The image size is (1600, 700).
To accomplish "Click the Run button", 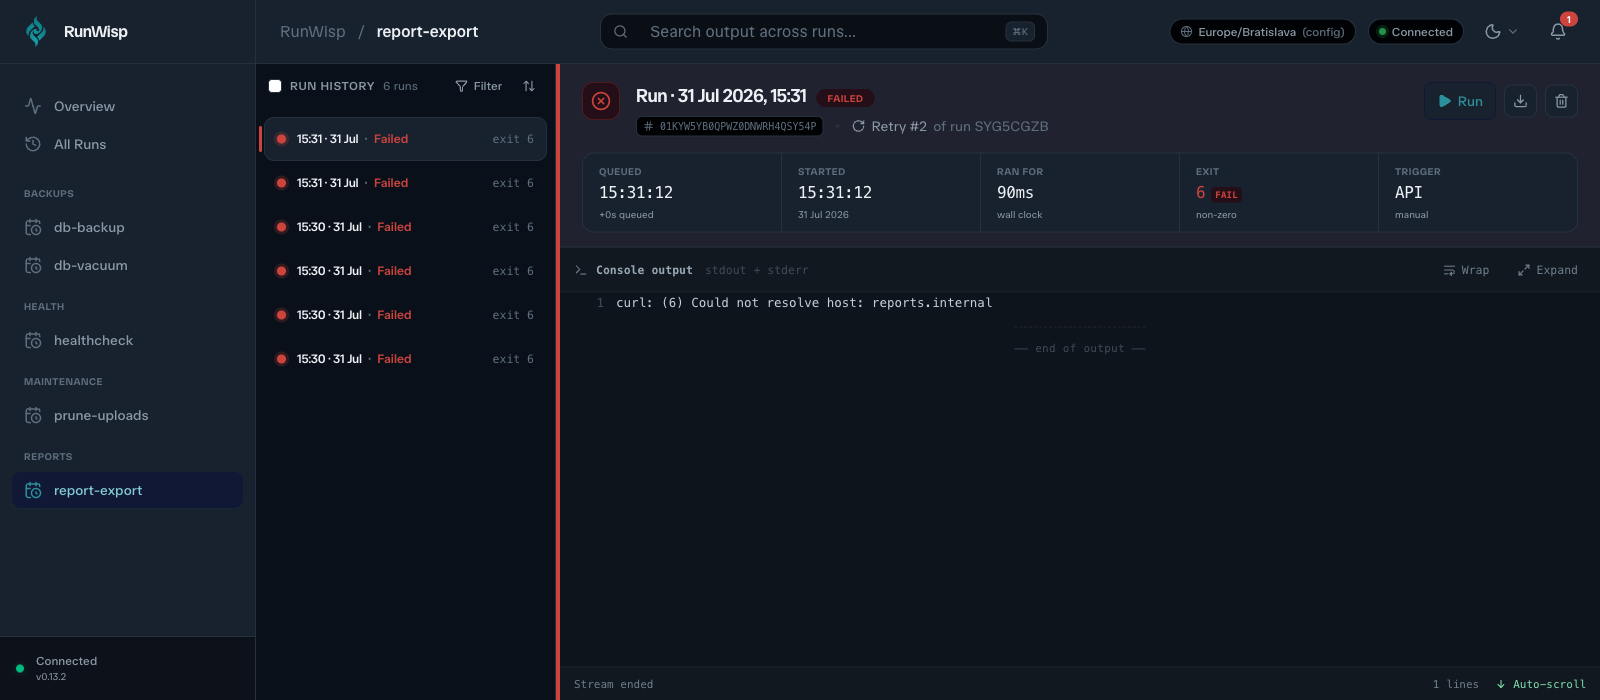I will (1460, 101).
